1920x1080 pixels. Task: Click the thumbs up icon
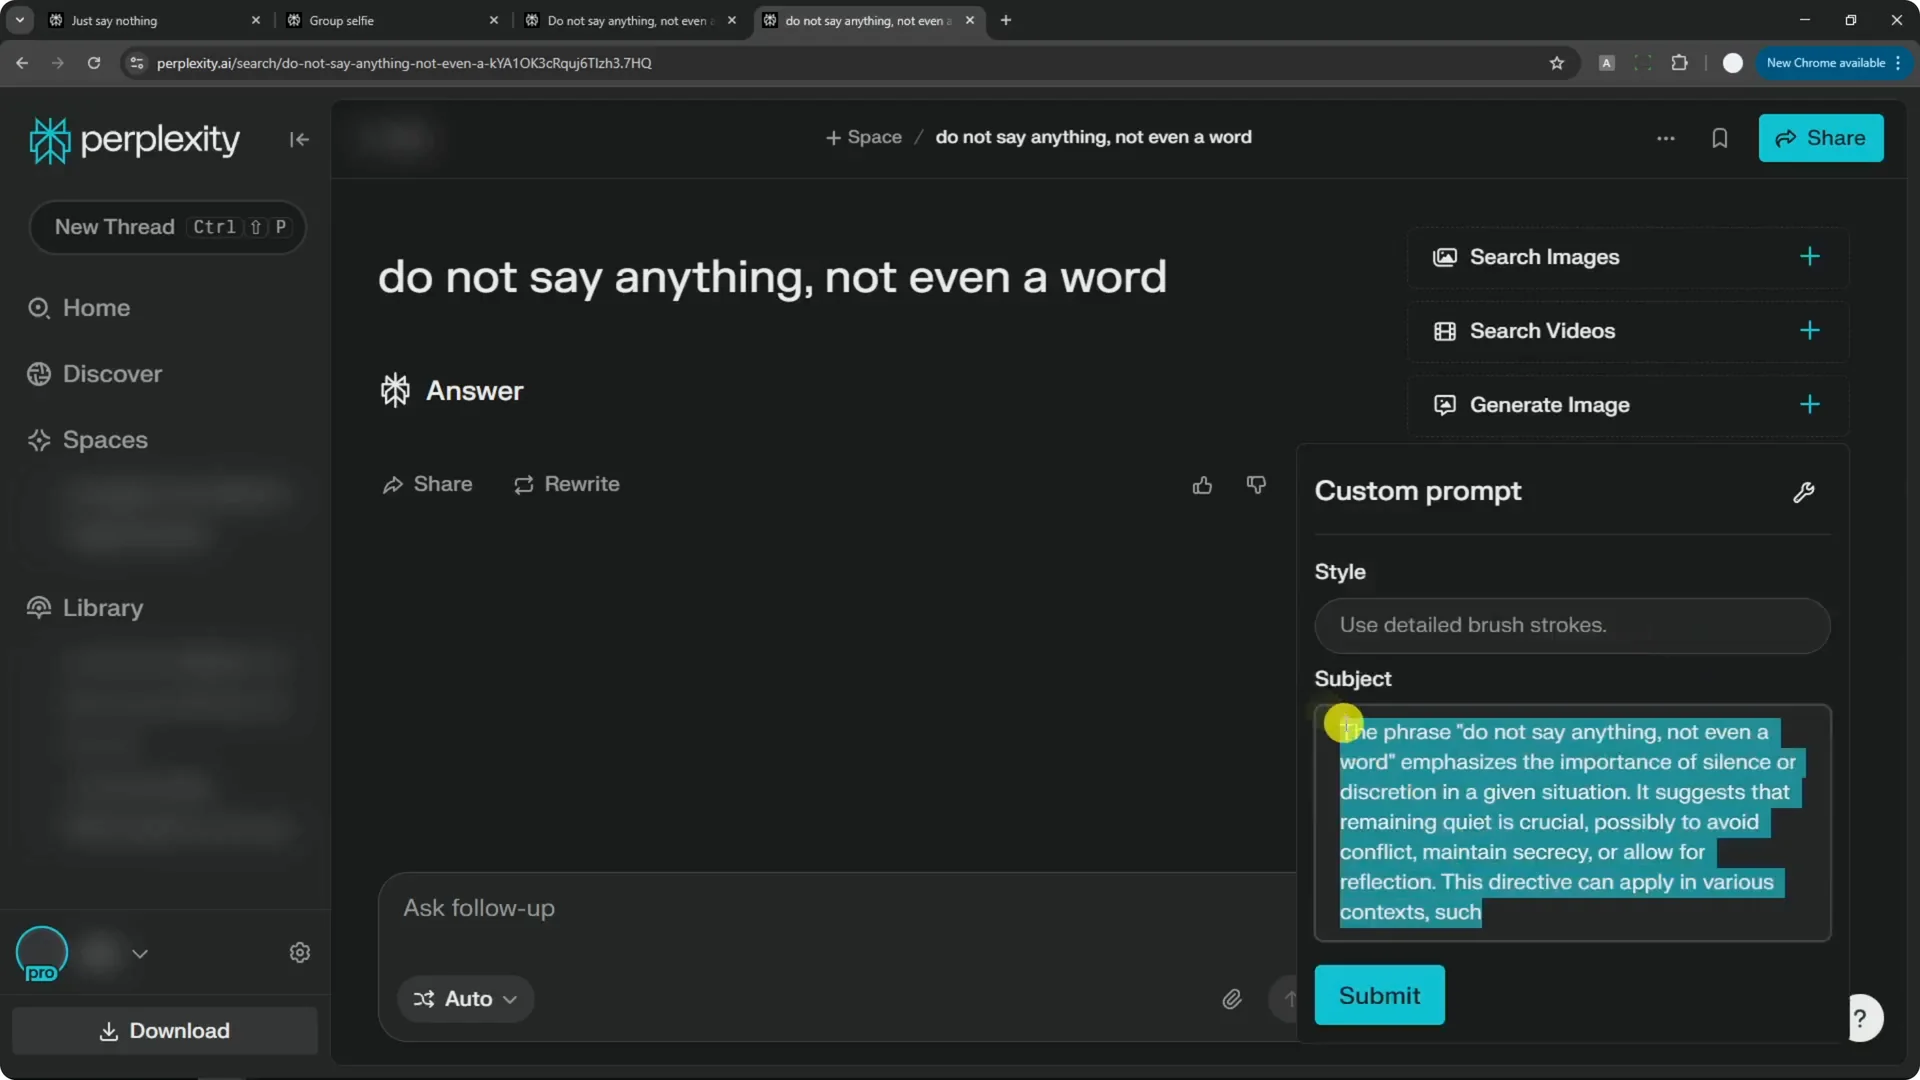[1202, 485]
